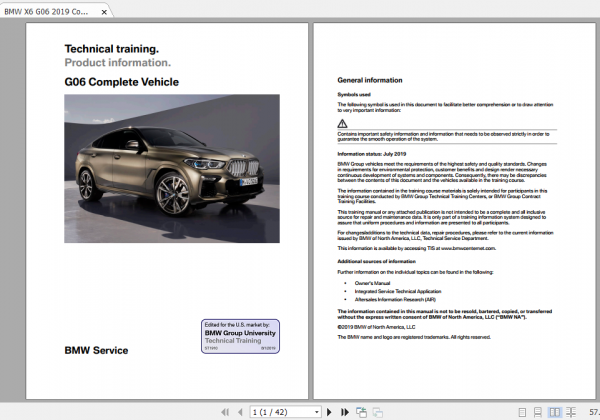The height and width of the screenshot is (420, 600).
Task: Click the X6 car cover image
Action: [172, 169]
